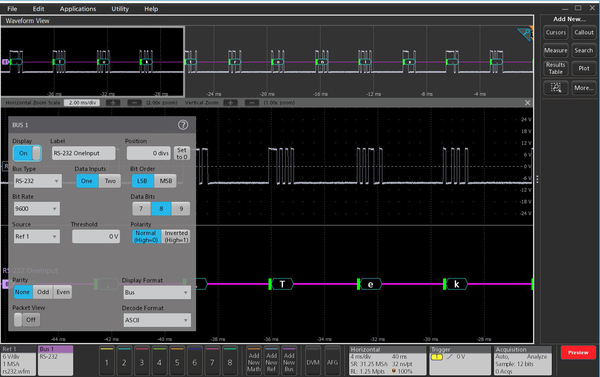Screen dimensions: 600x377
Task: Open the Utility menu
Action: pos(120,8)
